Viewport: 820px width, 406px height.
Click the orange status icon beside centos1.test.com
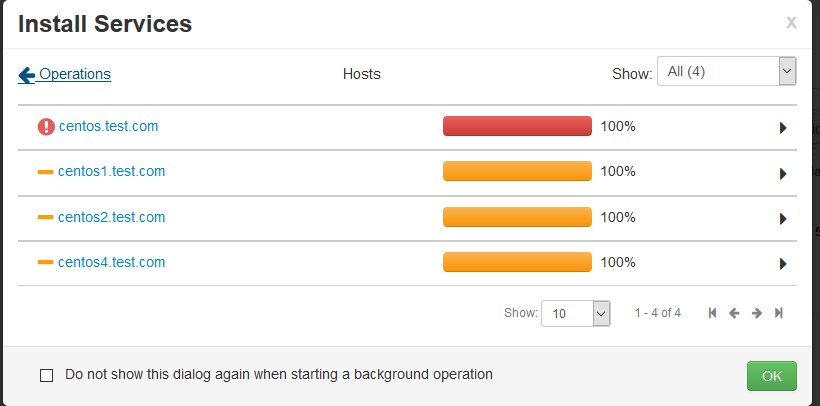tap(45, 172)
